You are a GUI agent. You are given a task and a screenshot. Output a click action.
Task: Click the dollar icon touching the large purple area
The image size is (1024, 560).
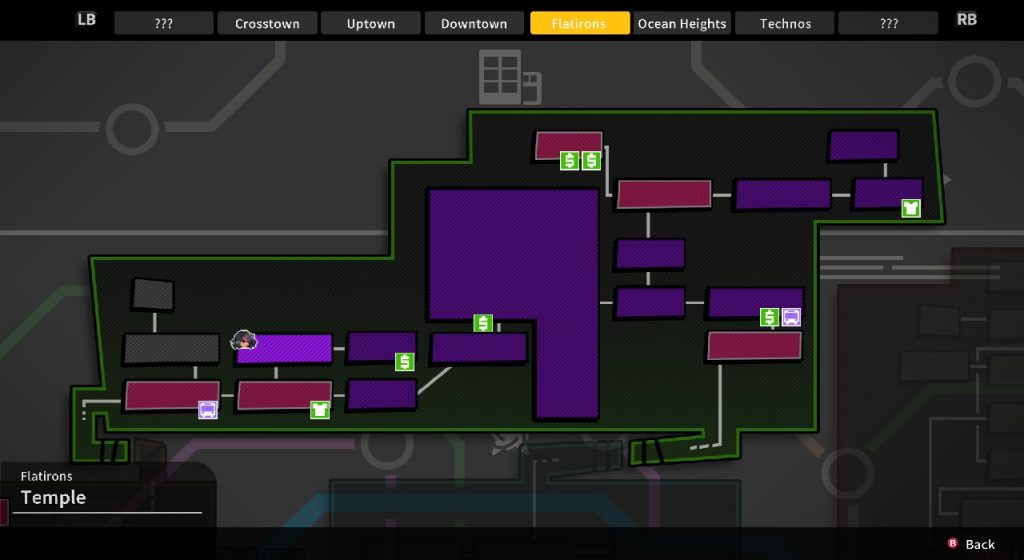pyautogui.click(x=483, y=323)
